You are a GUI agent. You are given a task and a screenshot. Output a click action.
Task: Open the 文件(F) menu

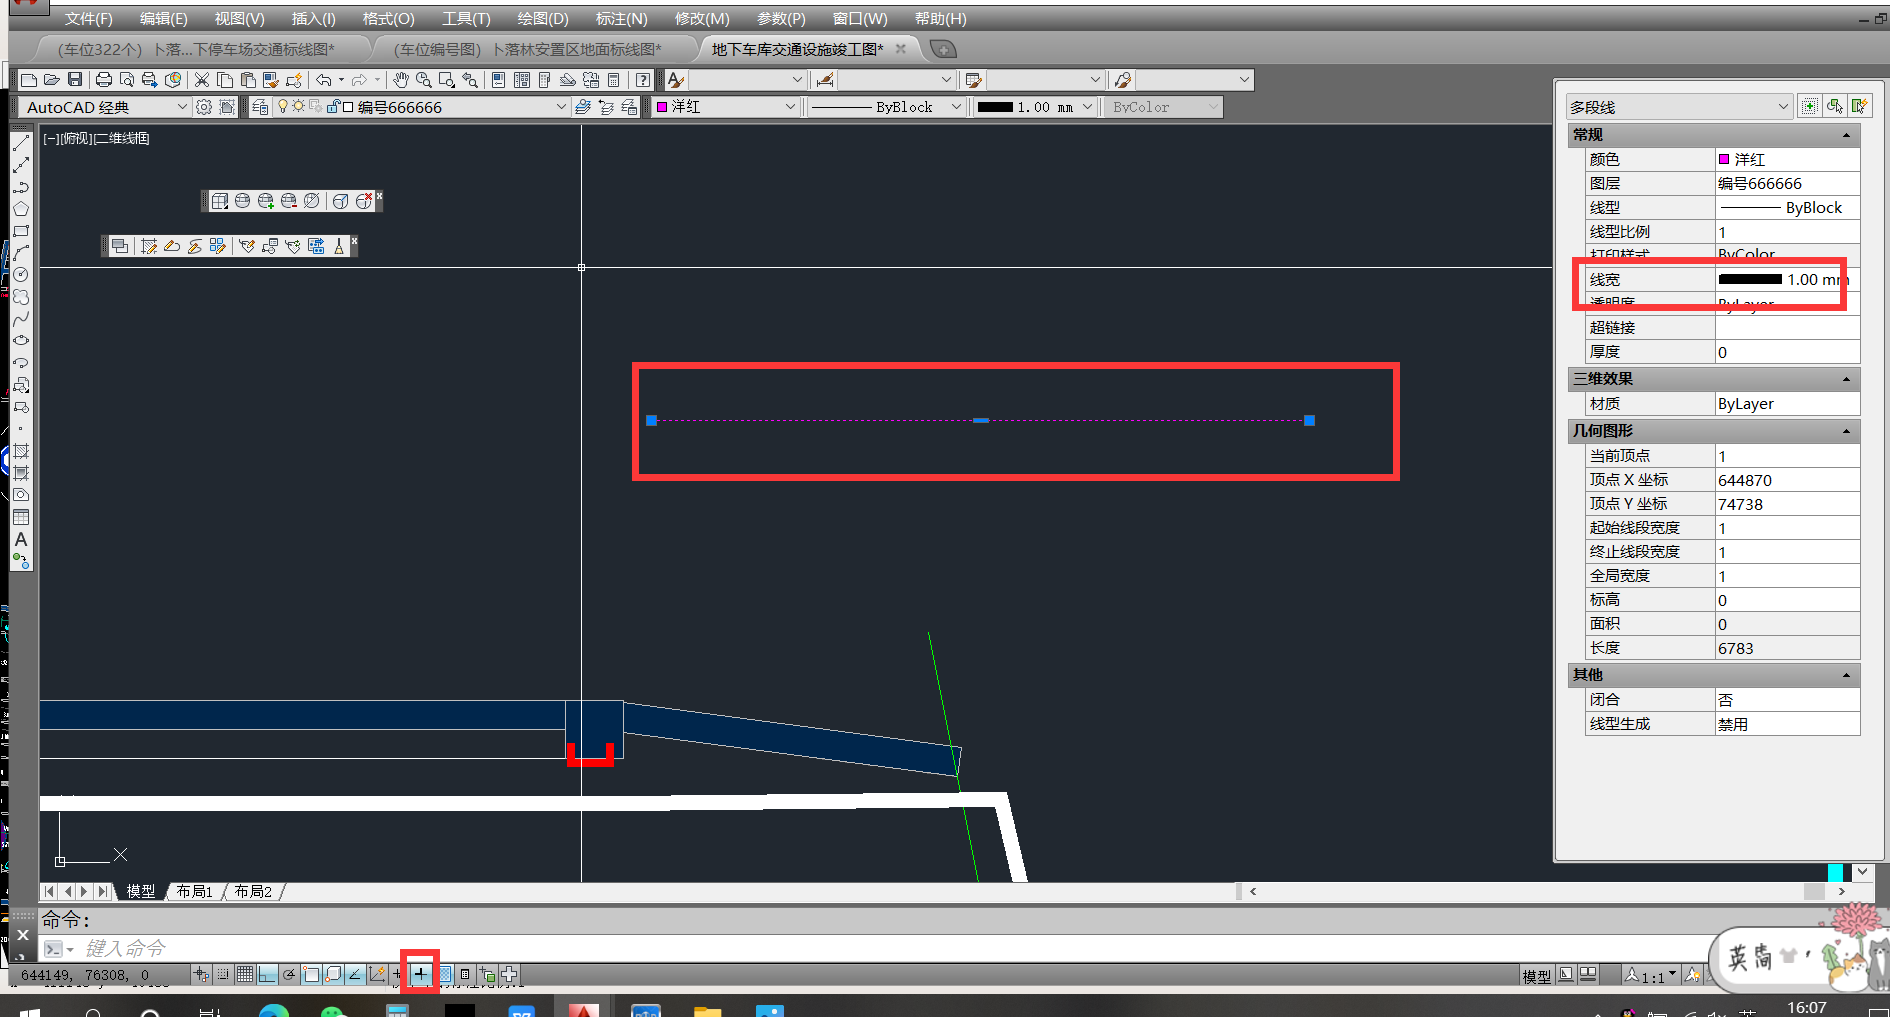tap(88, 19)
